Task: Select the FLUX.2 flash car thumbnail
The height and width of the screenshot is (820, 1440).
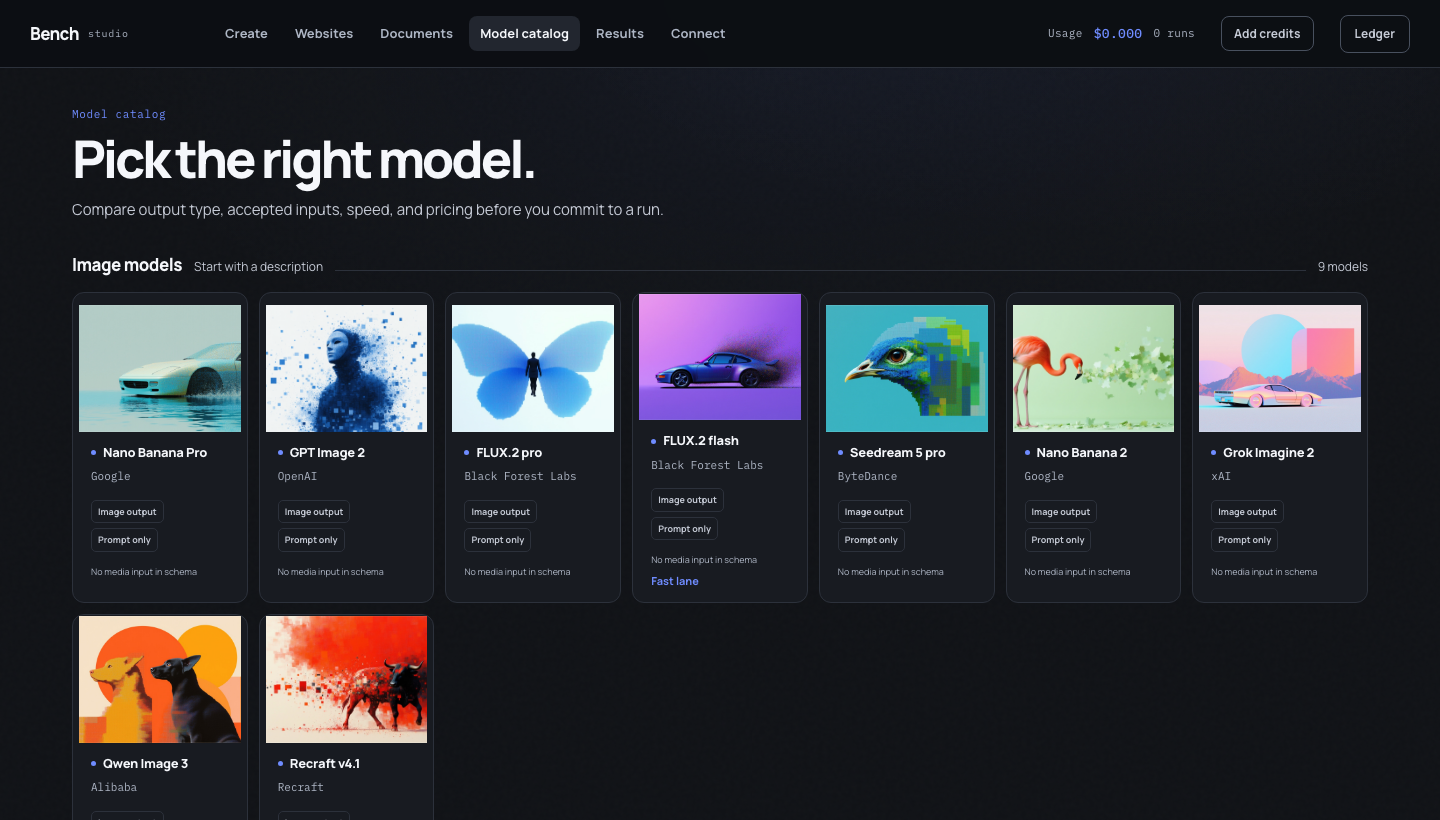Action: pyautogui.click(x=720, y=357)
